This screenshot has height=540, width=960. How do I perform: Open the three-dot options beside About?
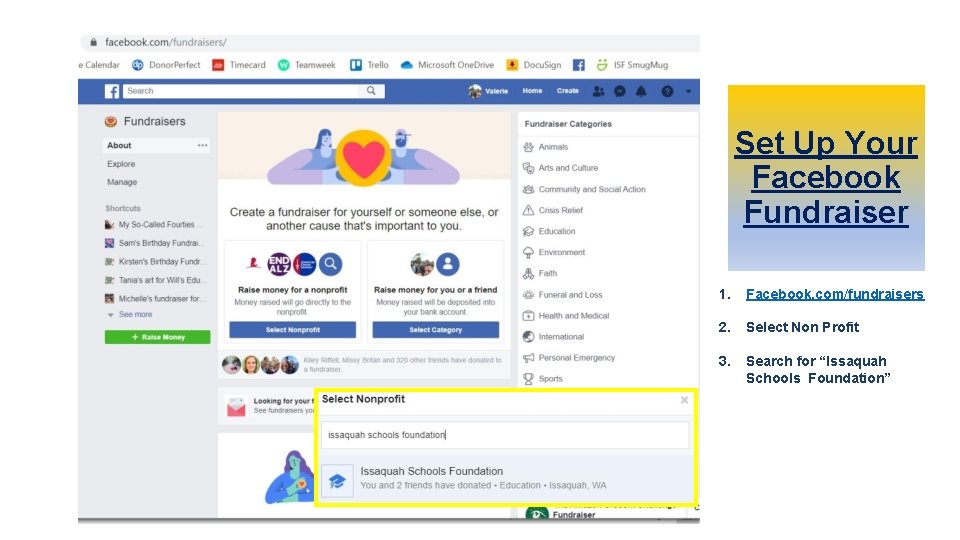click(203, 145)
